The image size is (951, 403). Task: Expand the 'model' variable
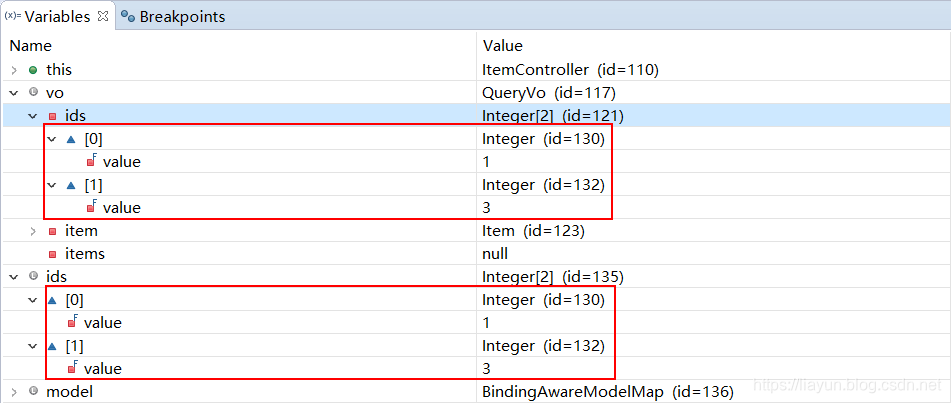pos(15,392)
